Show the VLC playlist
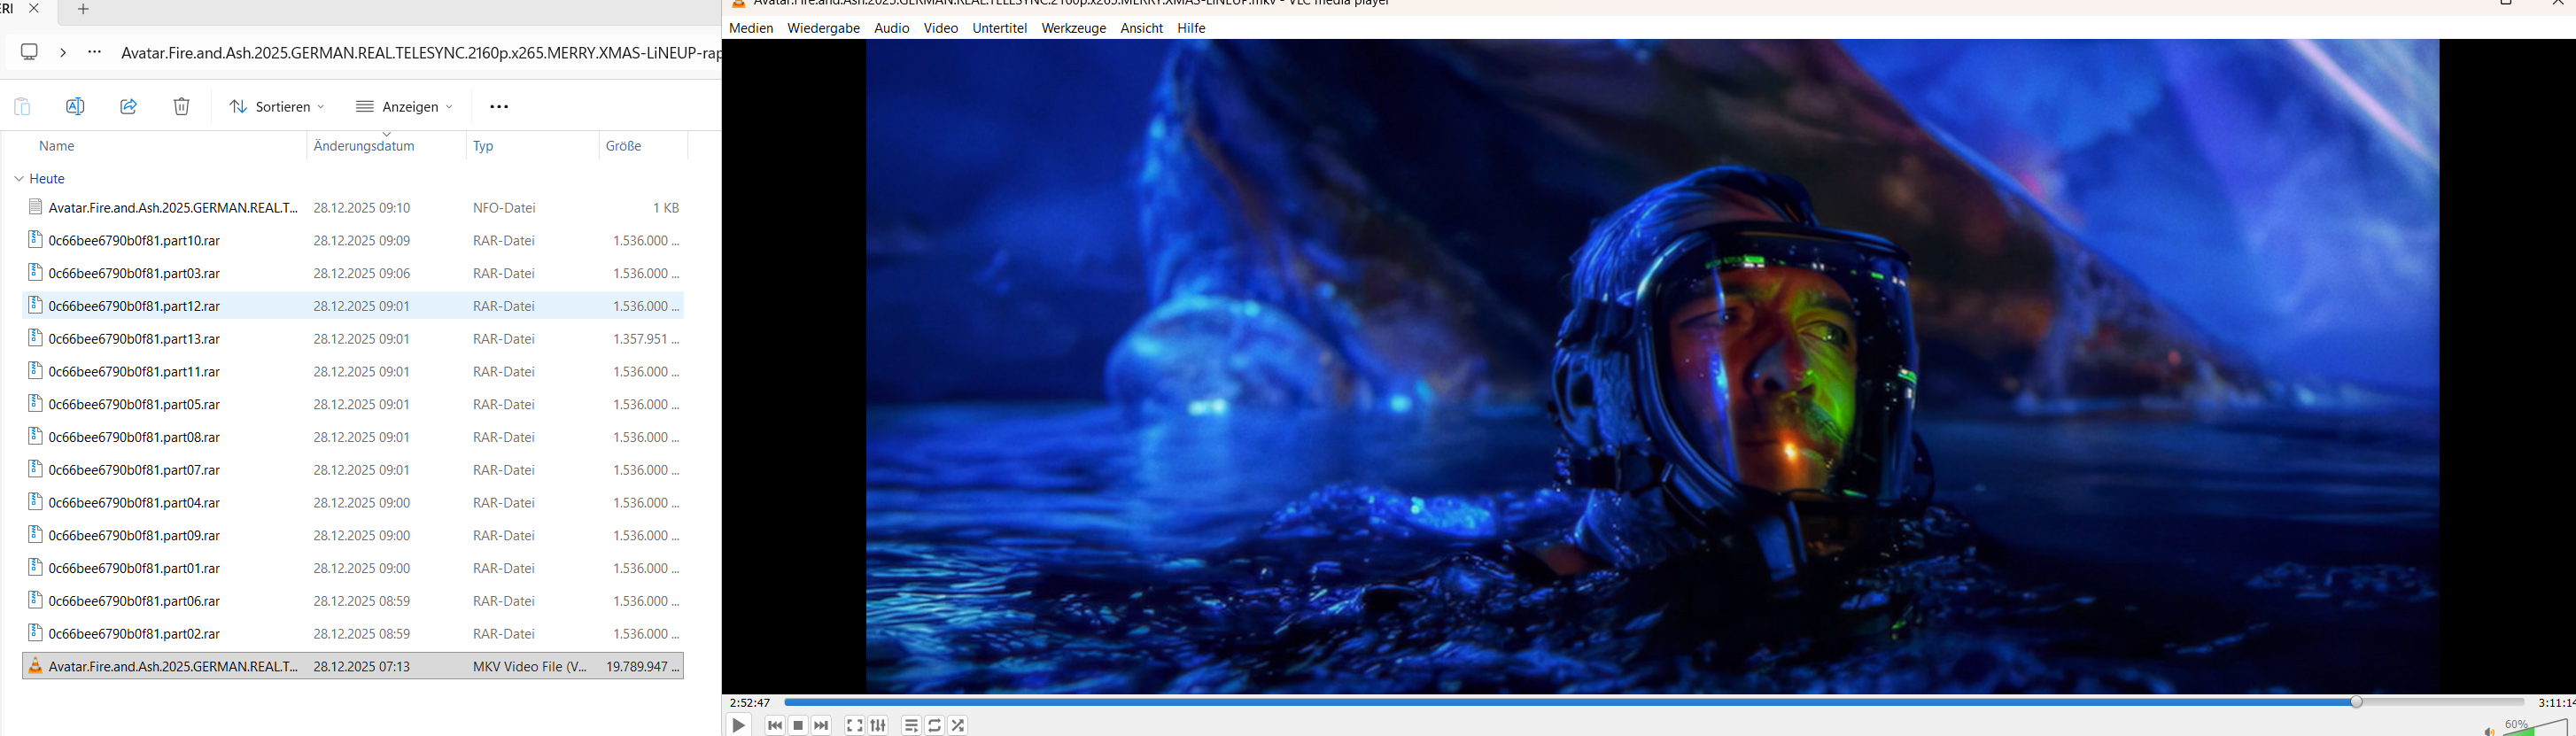Screen dimensions: 2576x736 pyautogui.click(x=911, y=726)
